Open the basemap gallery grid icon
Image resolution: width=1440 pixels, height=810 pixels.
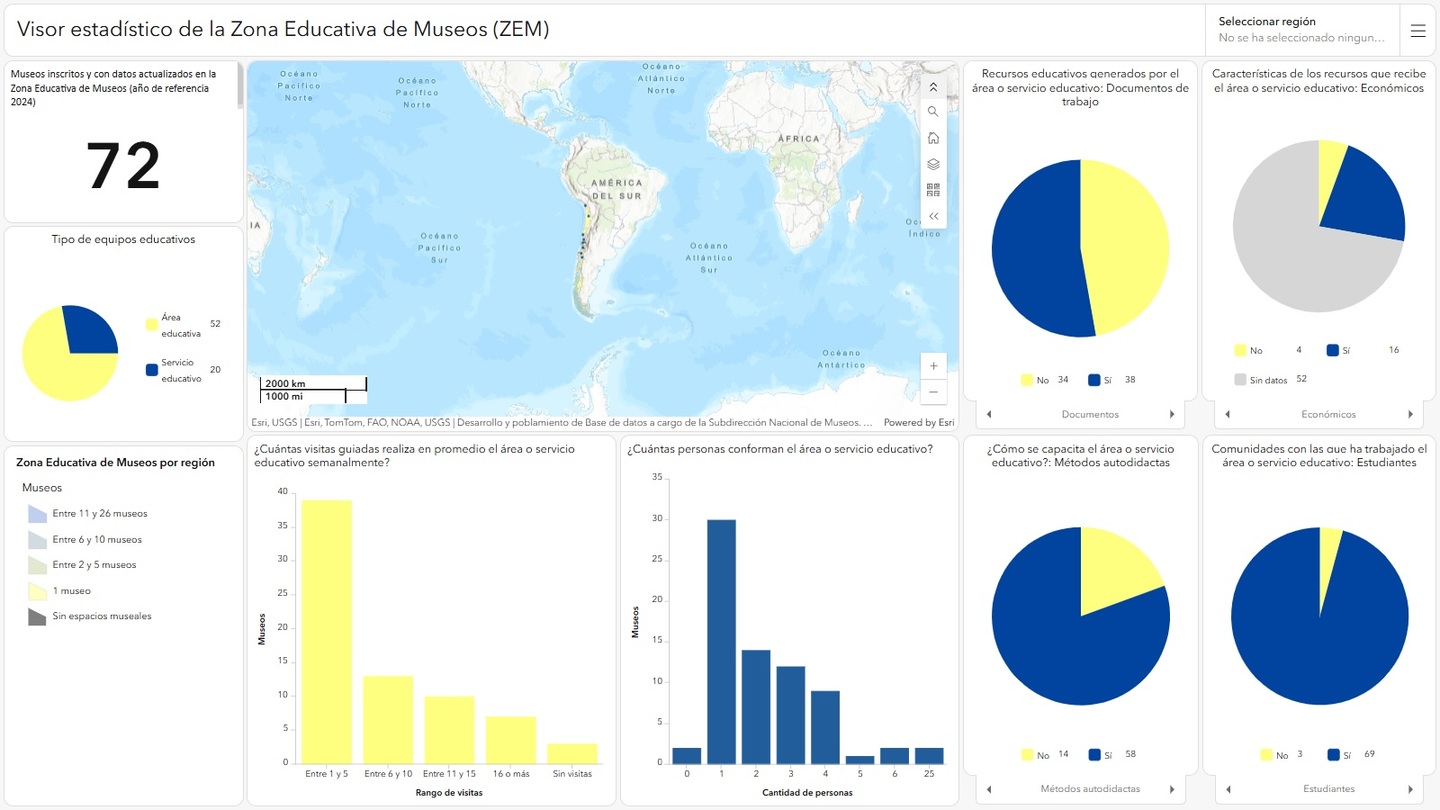pyautogui.click(x=933, y=190)
